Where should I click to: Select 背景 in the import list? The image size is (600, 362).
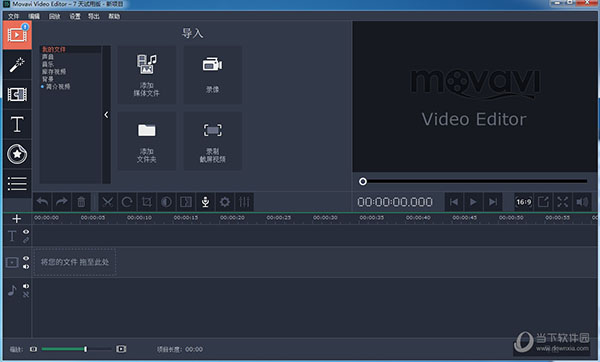pos(48,79)
